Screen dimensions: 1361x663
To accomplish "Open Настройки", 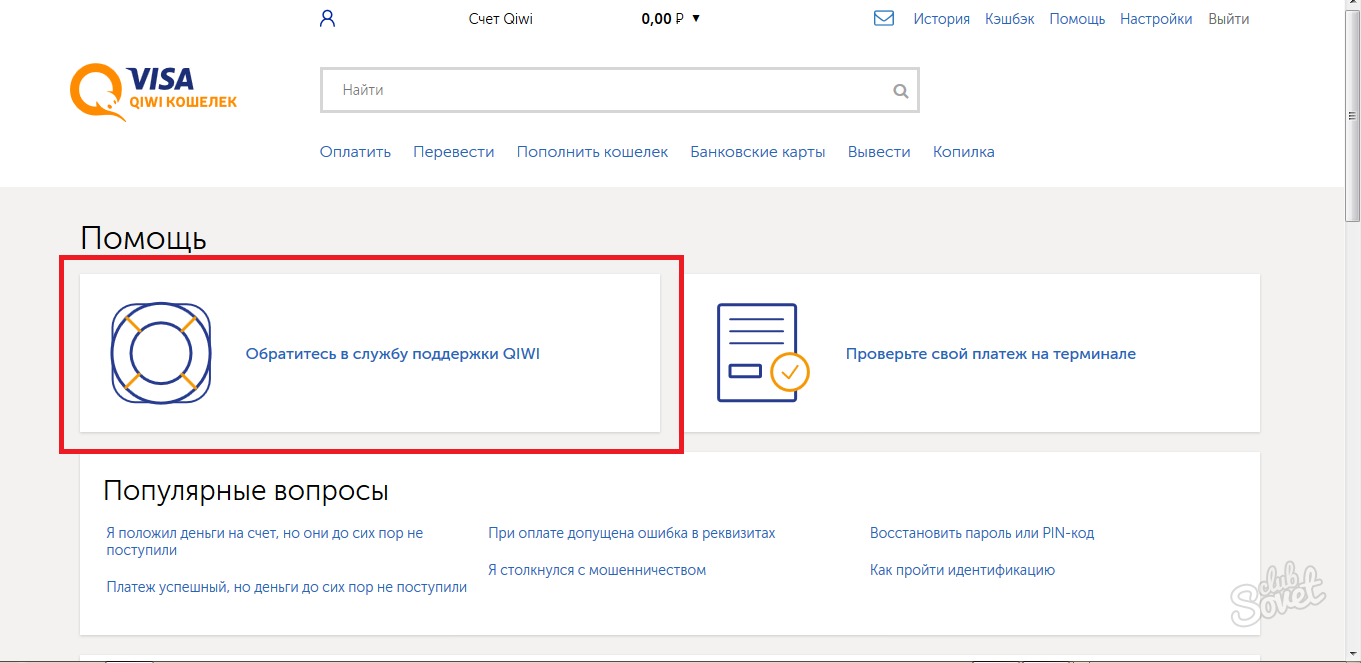I will 1157,19.
